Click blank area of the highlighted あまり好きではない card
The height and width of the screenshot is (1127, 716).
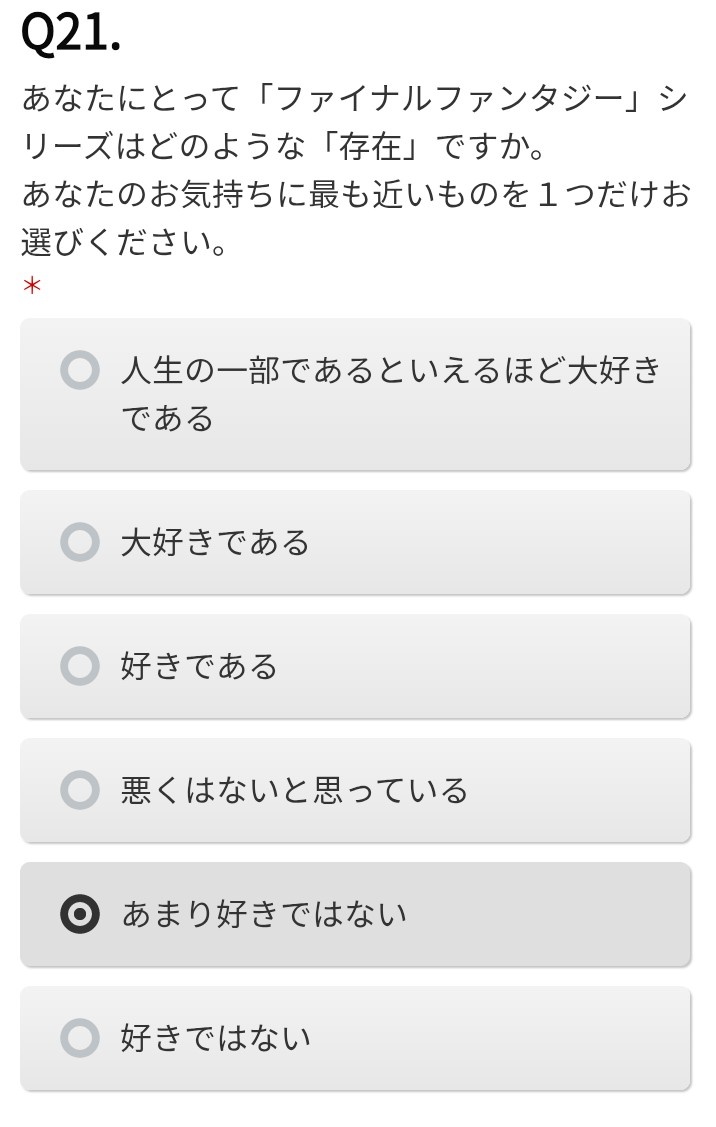click(554, 914)
